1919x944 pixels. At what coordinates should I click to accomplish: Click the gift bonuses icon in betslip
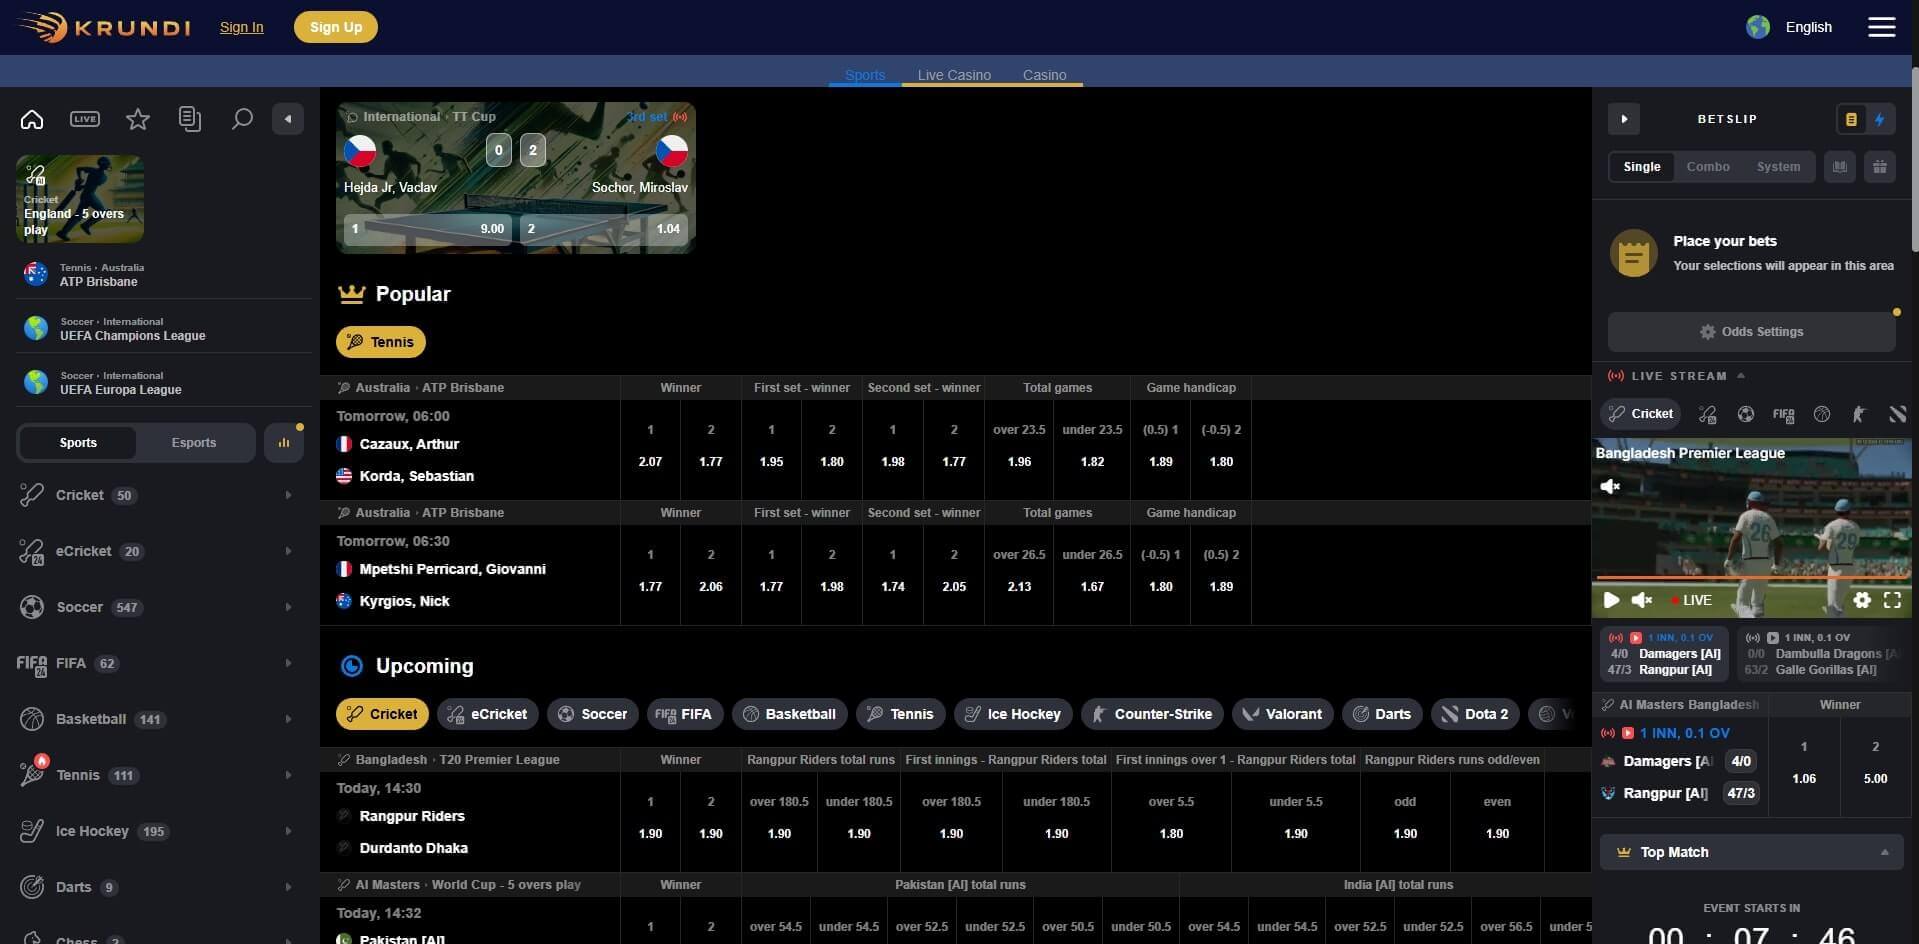(x=1879, y=167)
